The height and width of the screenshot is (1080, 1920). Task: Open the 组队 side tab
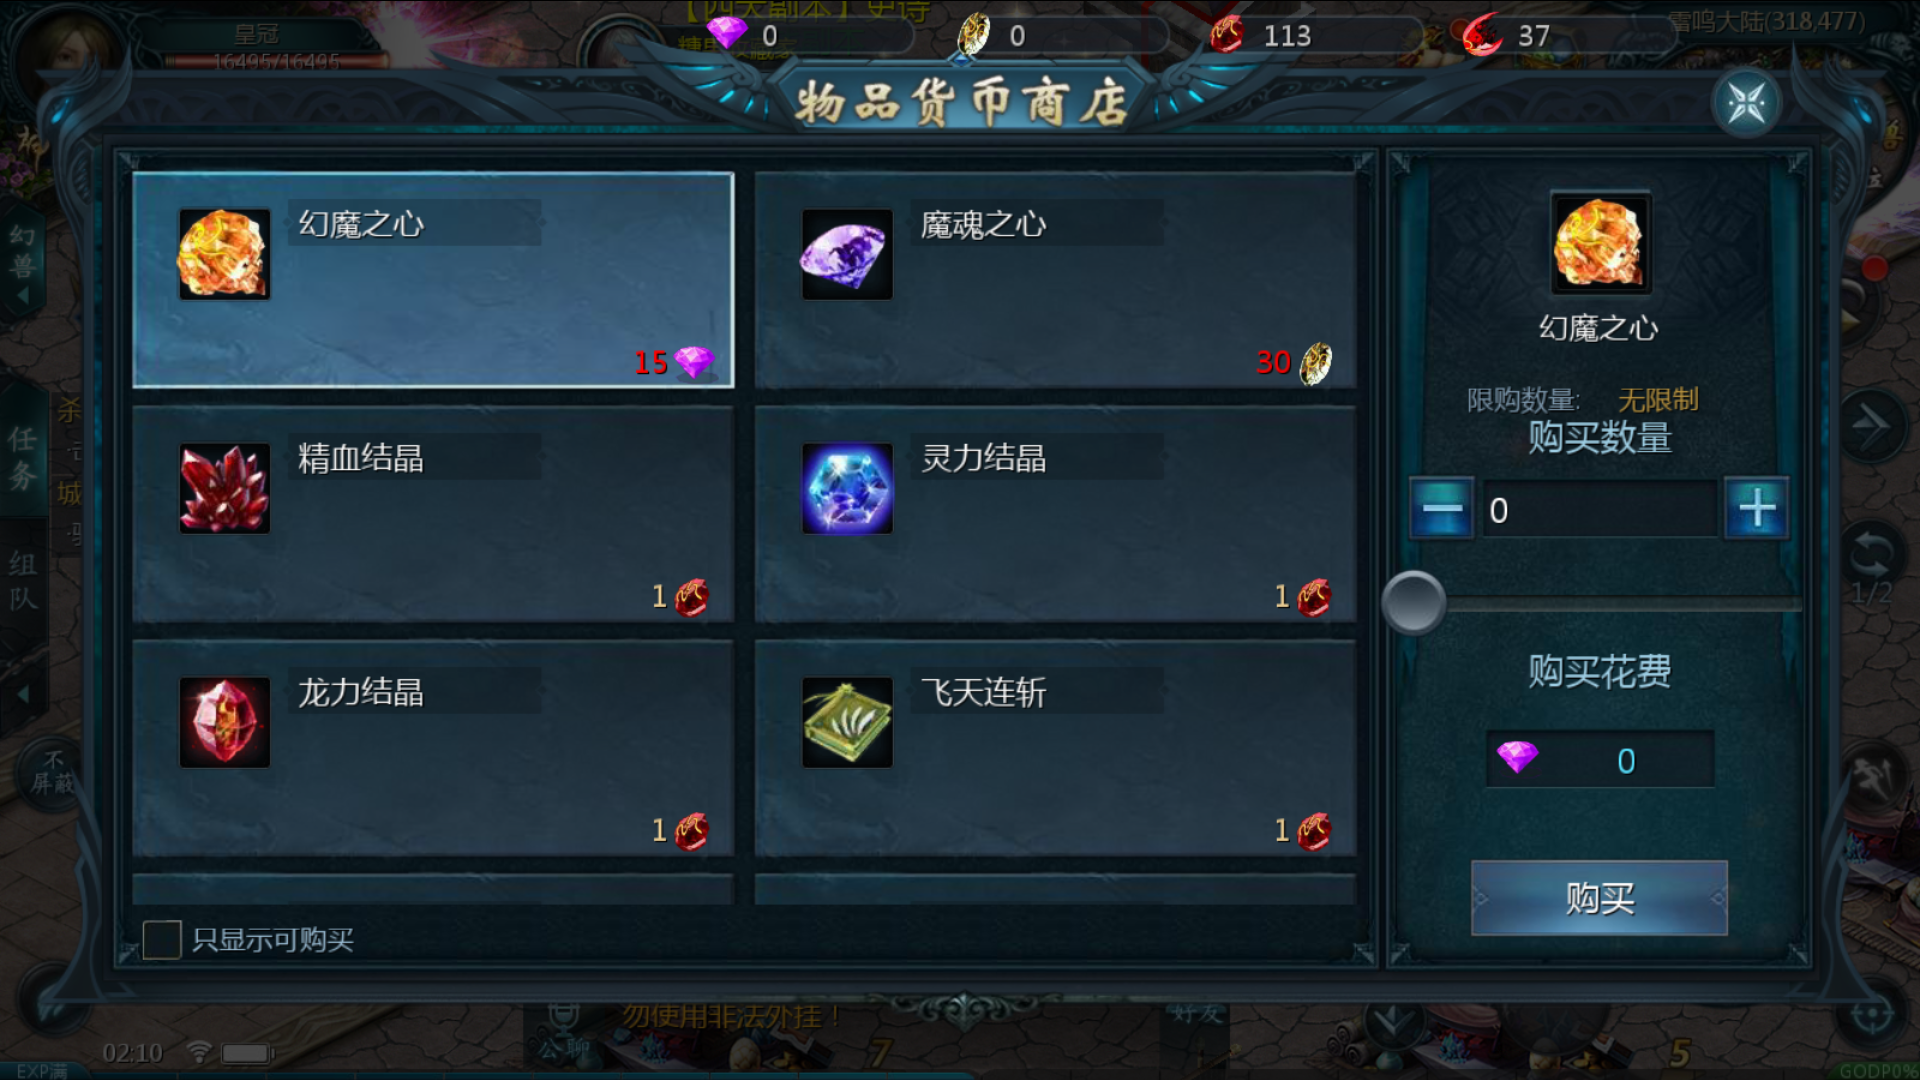point(22,580)
